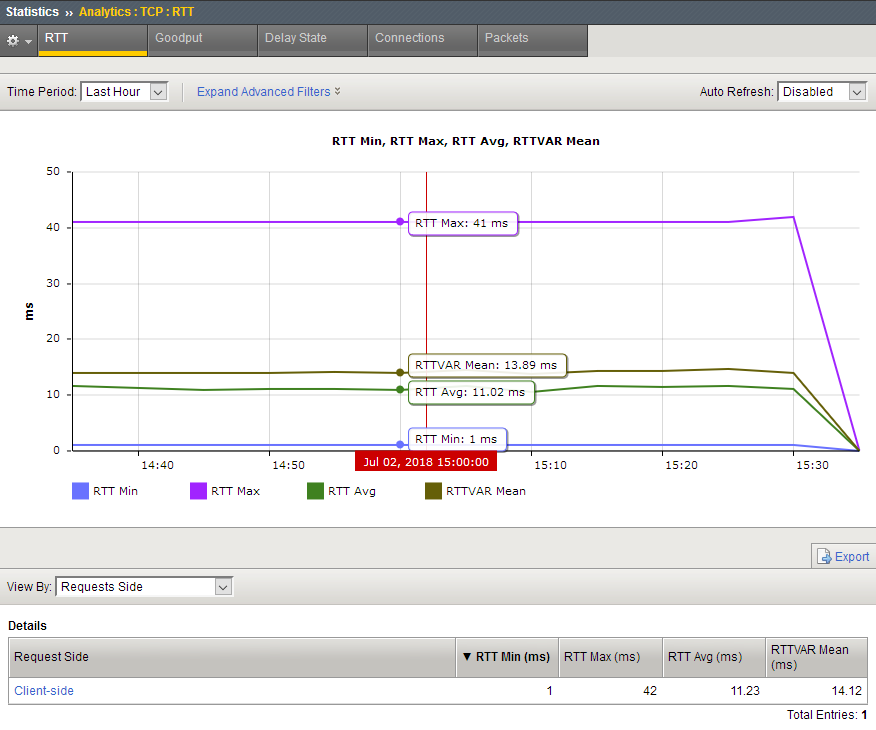Open the Packets tab
Screen dimensions: 876x730
(x=506, y=38)
